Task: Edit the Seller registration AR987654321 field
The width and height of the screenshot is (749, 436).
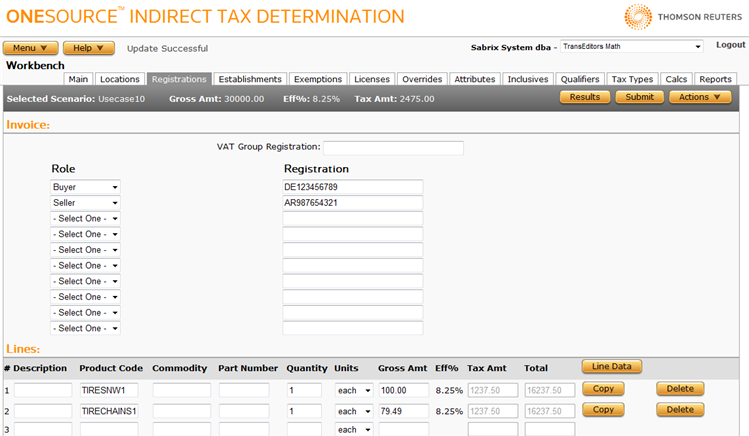Action: (x=352, y=203)
